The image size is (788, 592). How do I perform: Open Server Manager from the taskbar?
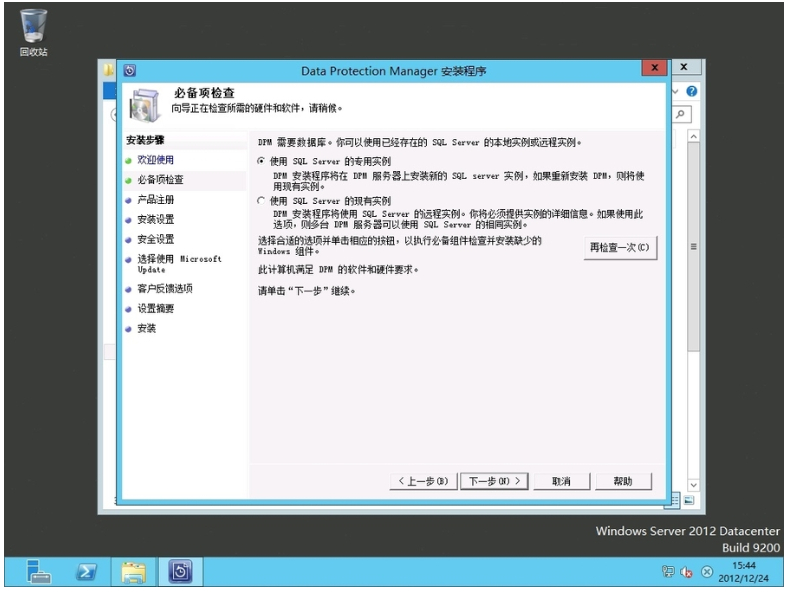[38, 572]
